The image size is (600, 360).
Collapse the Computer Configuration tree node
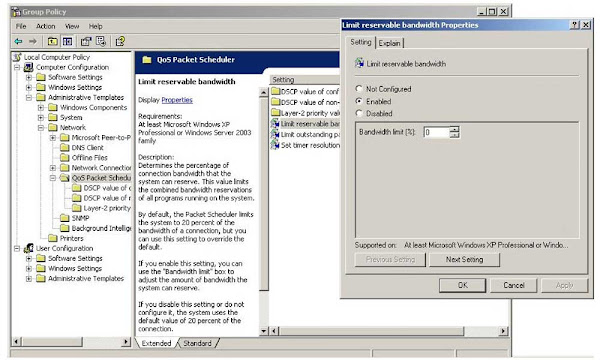(17, 67)
